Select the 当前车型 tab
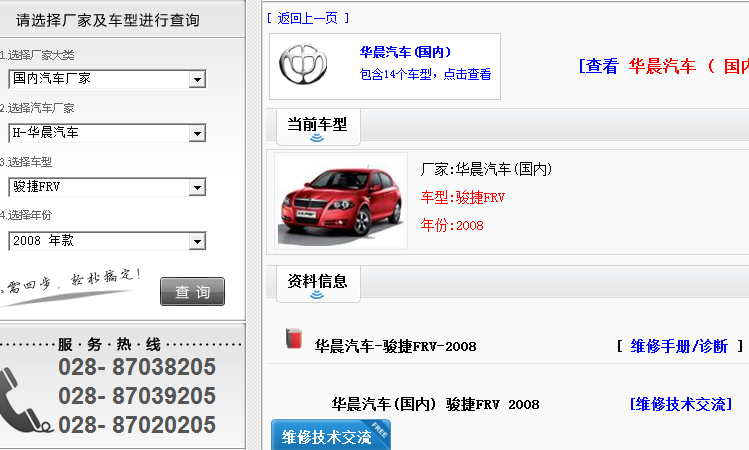Viewport: 749px width, 450px height. point(318,127)
